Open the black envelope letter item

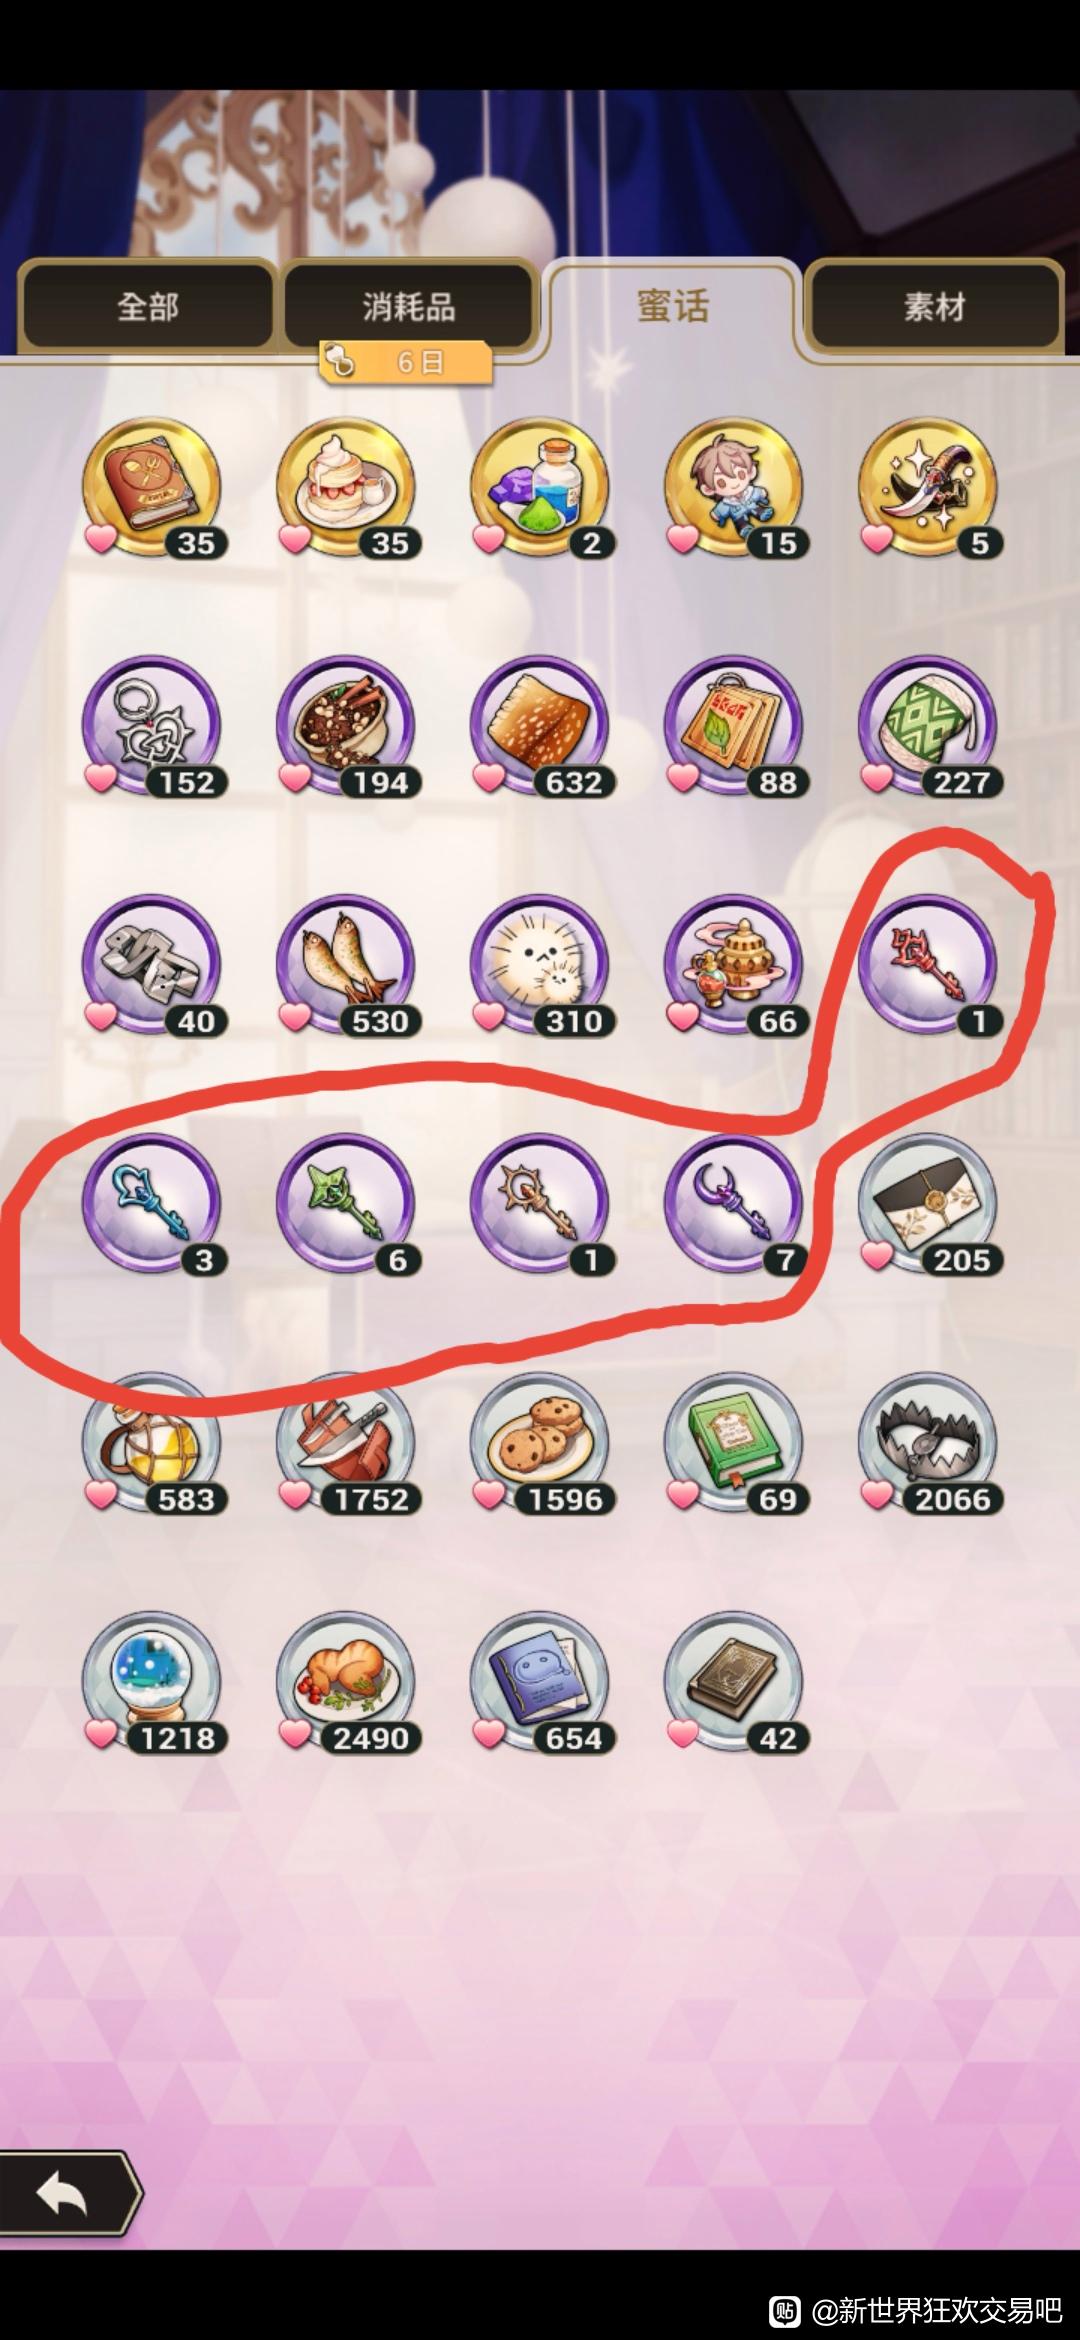coord(928,1203)
